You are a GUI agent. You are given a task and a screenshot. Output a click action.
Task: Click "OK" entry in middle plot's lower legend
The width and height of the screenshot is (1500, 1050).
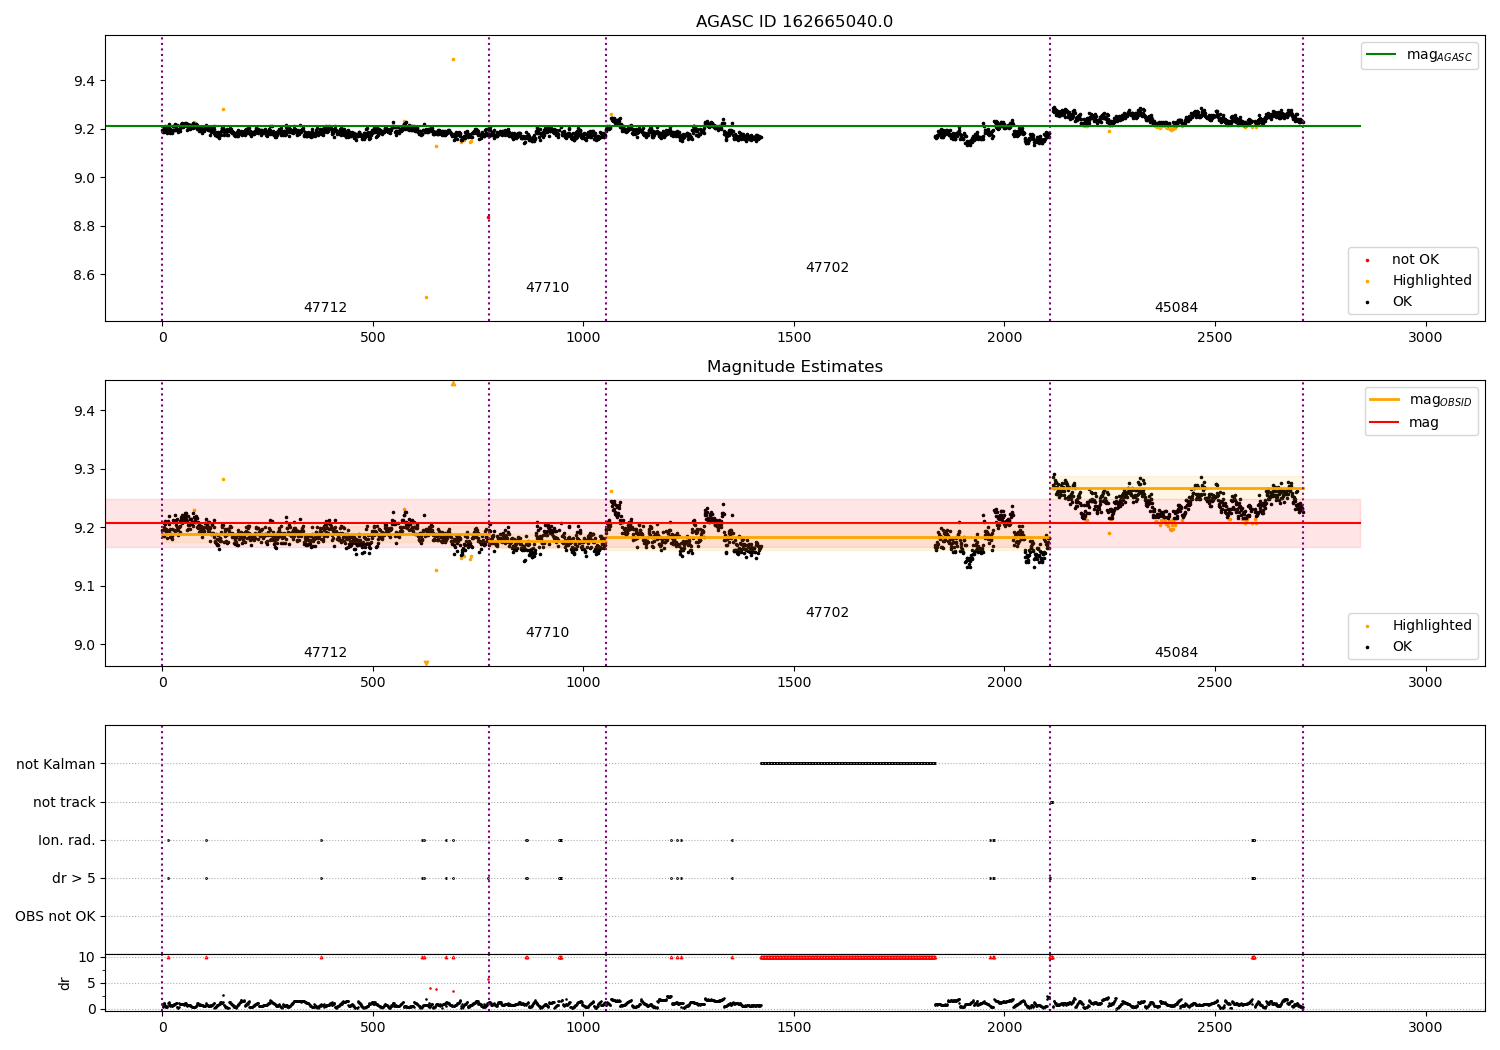[1390, 647]
